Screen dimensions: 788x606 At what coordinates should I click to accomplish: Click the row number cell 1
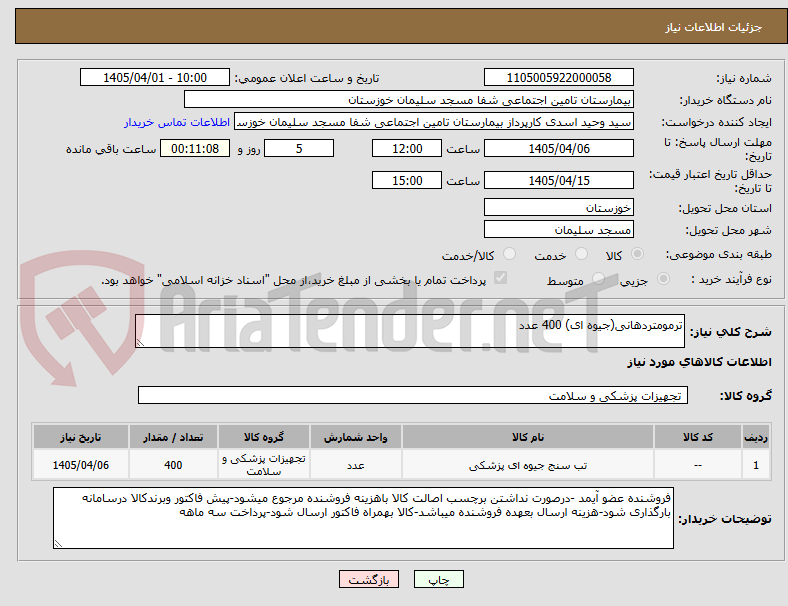(755, 465)
